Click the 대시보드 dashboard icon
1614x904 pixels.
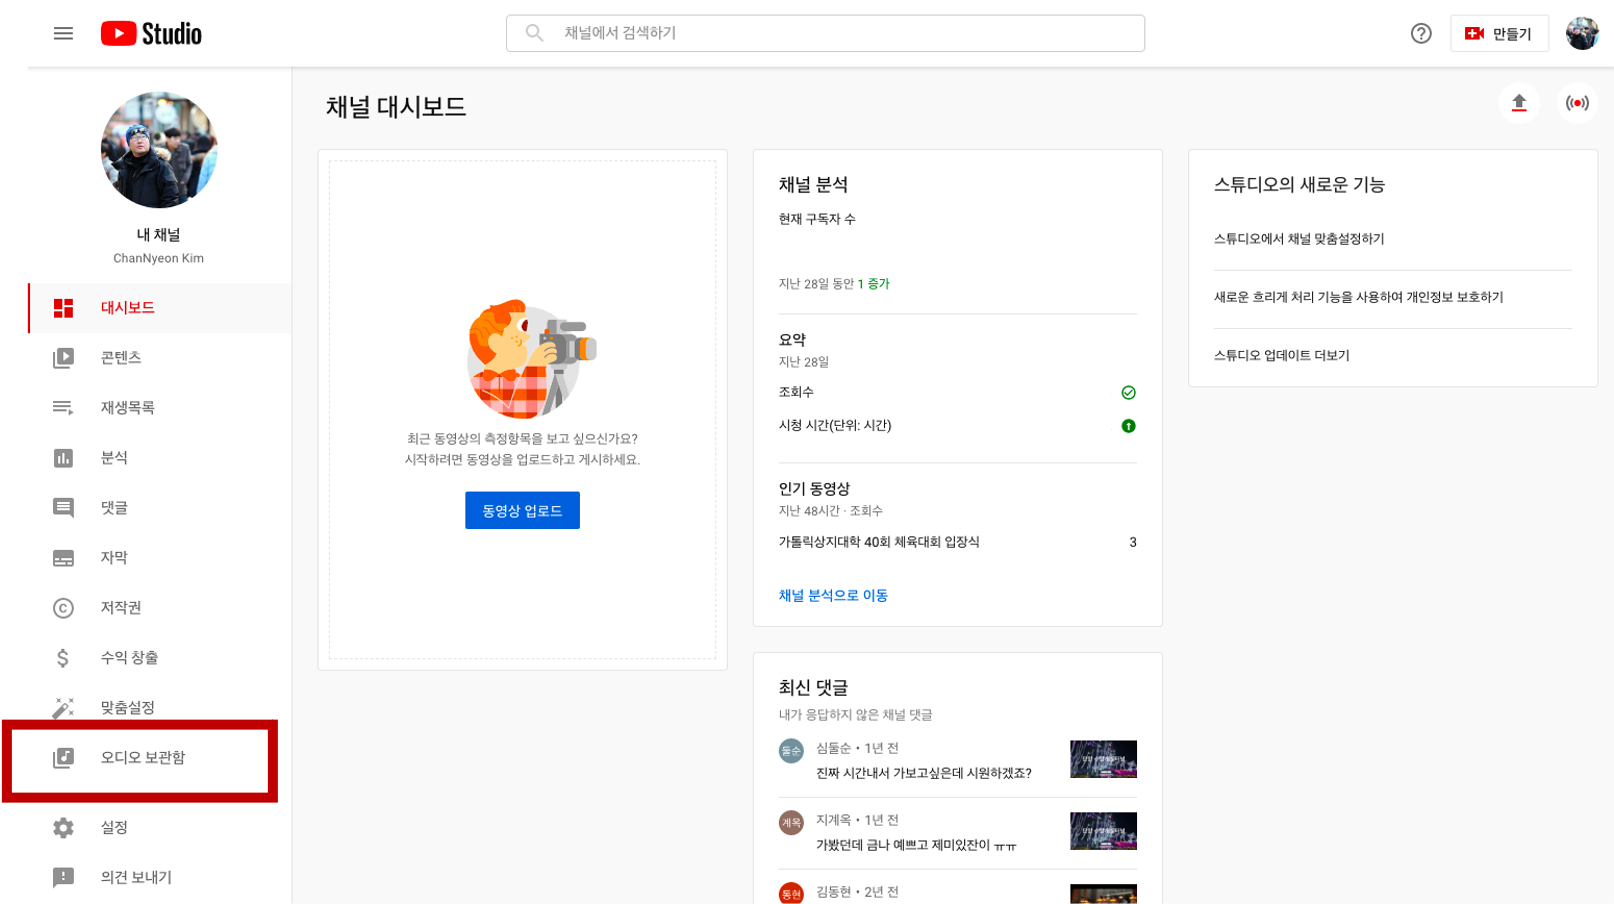(x=63, y=308)
